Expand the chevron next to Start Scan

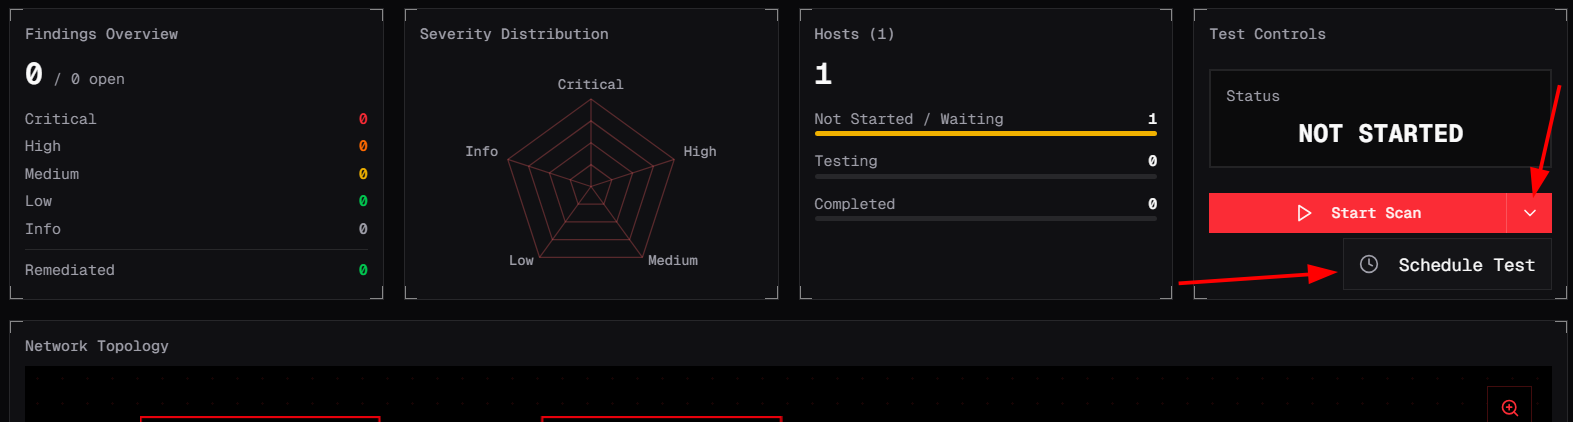1529,213
